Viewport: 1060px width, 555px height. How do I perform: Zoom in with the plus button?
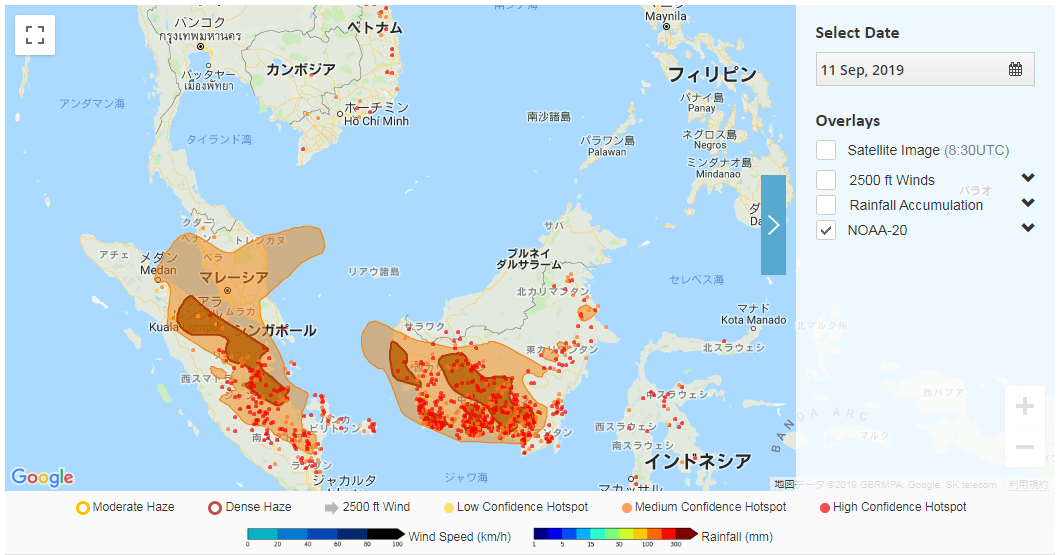click(1025, 406)
